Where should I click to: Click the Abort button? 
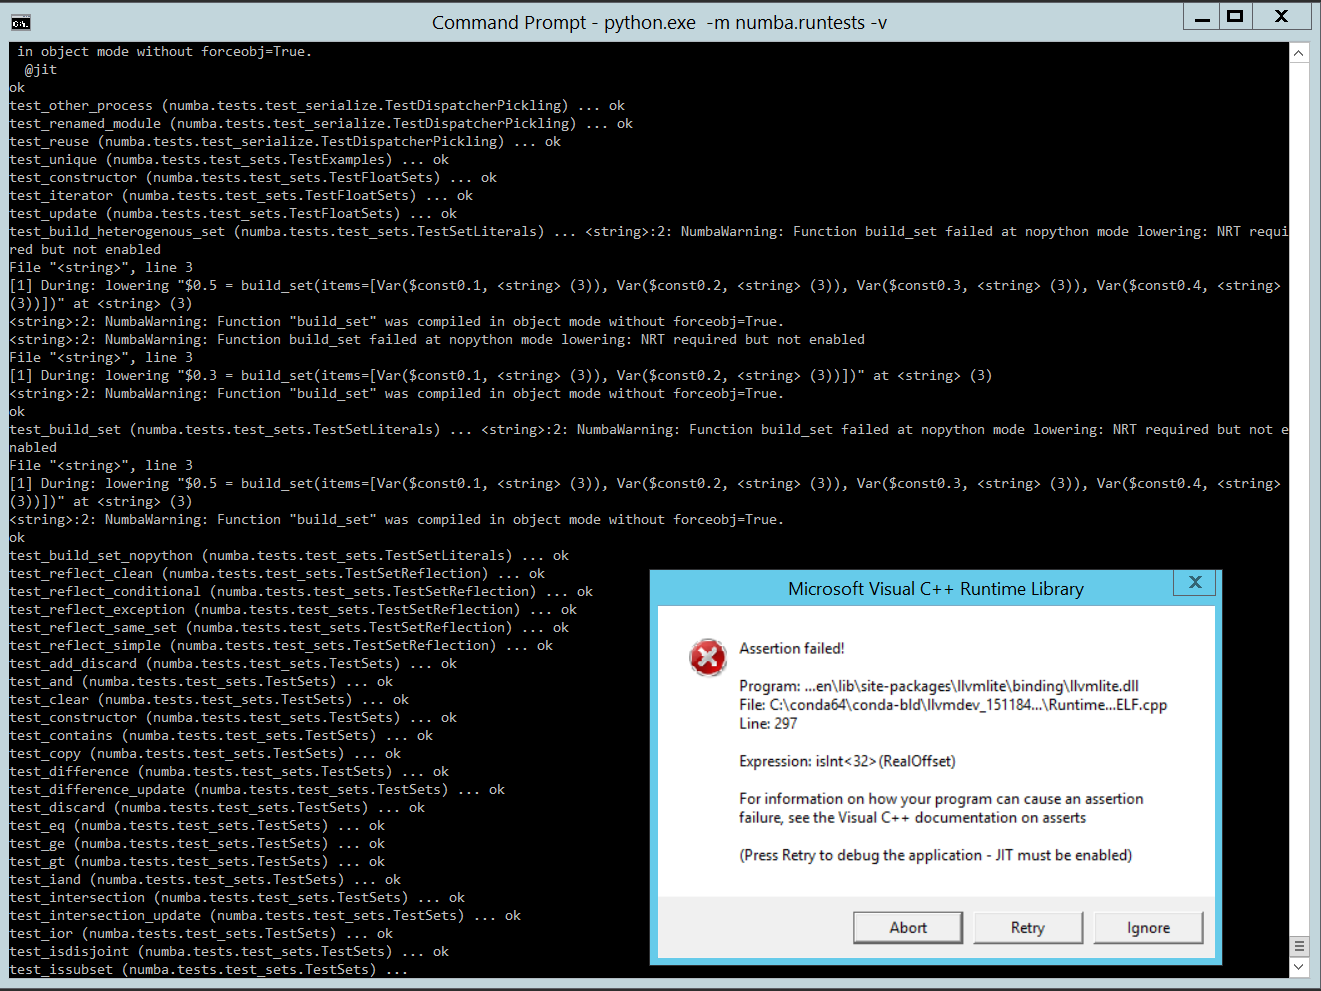(x=908, y=928)
